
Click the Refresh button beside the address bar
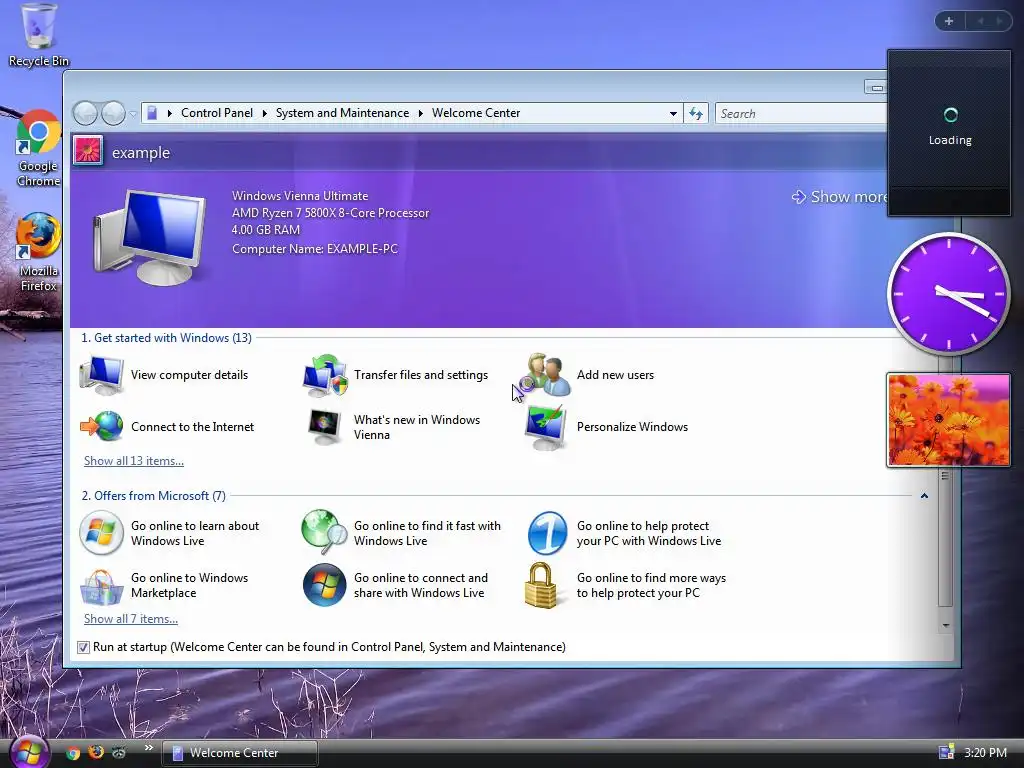(696, 114)
